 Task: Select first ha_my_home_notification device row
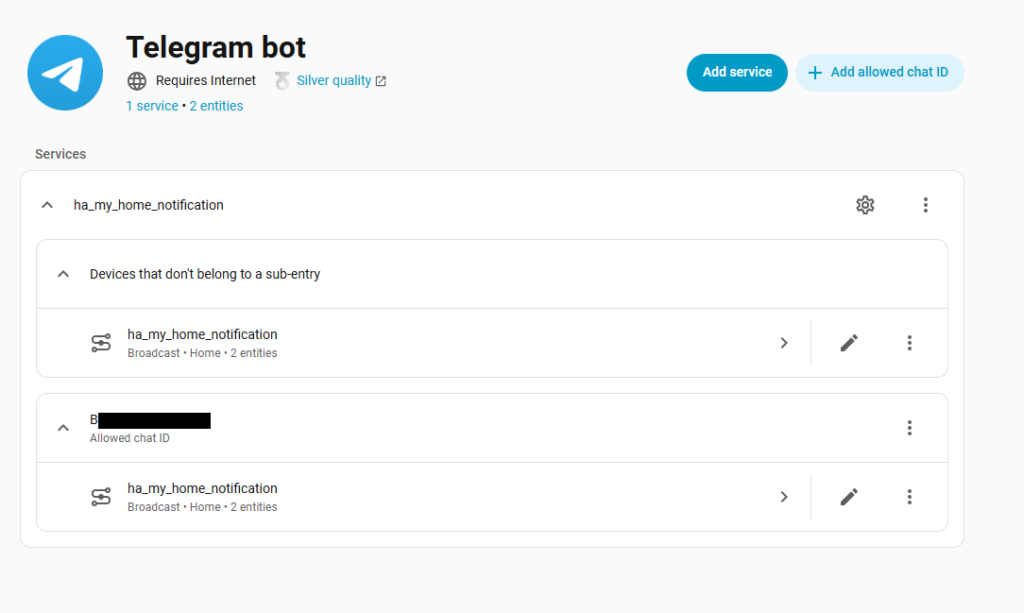tap(400, 343)
